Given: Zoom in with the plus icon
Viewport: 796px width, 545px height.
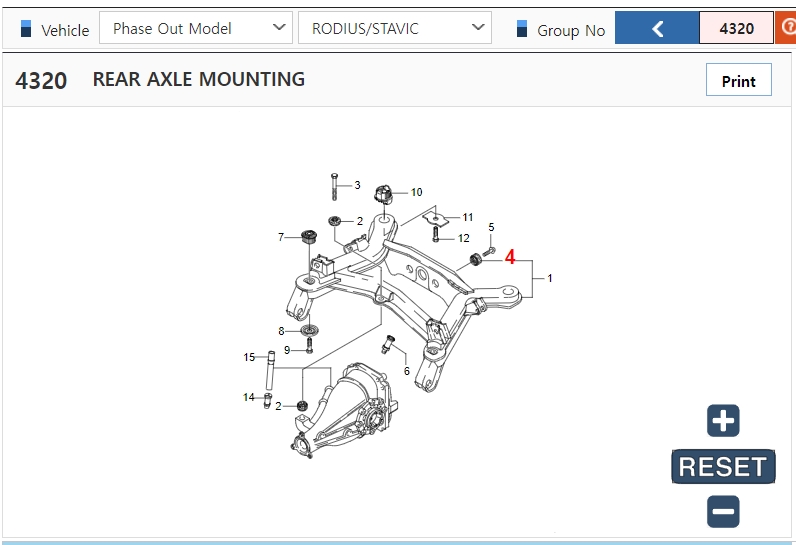Looking at the screenshot, I should [x=723, y=421].
